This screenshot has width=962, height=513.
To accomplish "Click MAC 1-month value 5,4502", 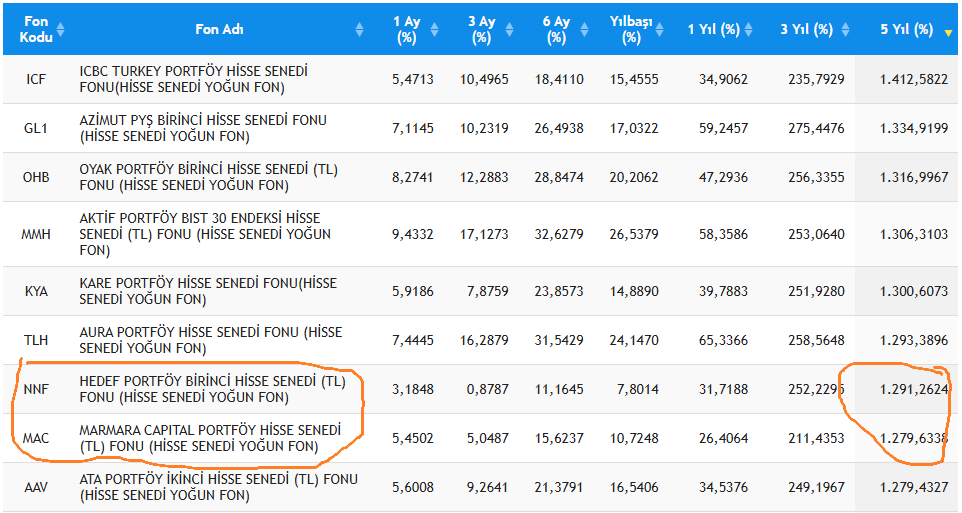I will coord(413,438).
